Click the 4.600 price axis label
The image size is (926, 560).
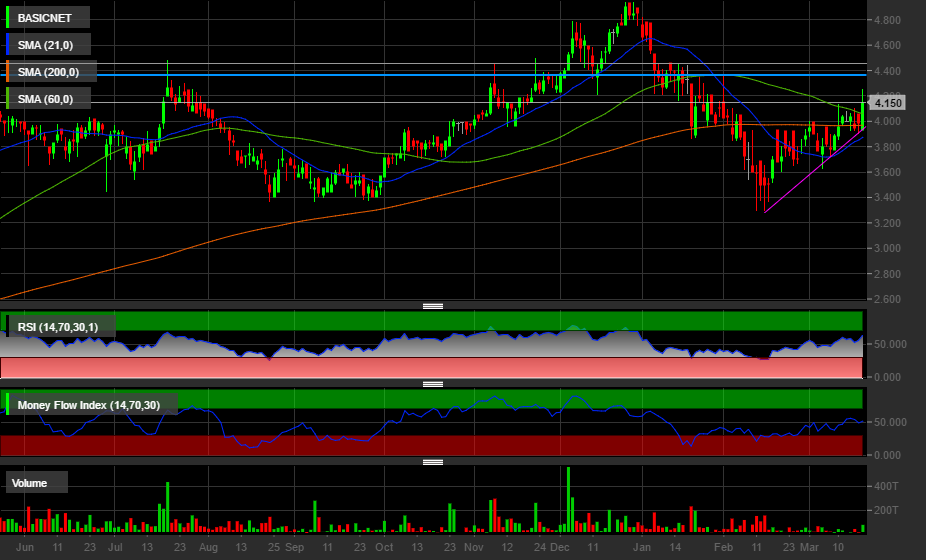pyautogui.click(x=888, y=45)
